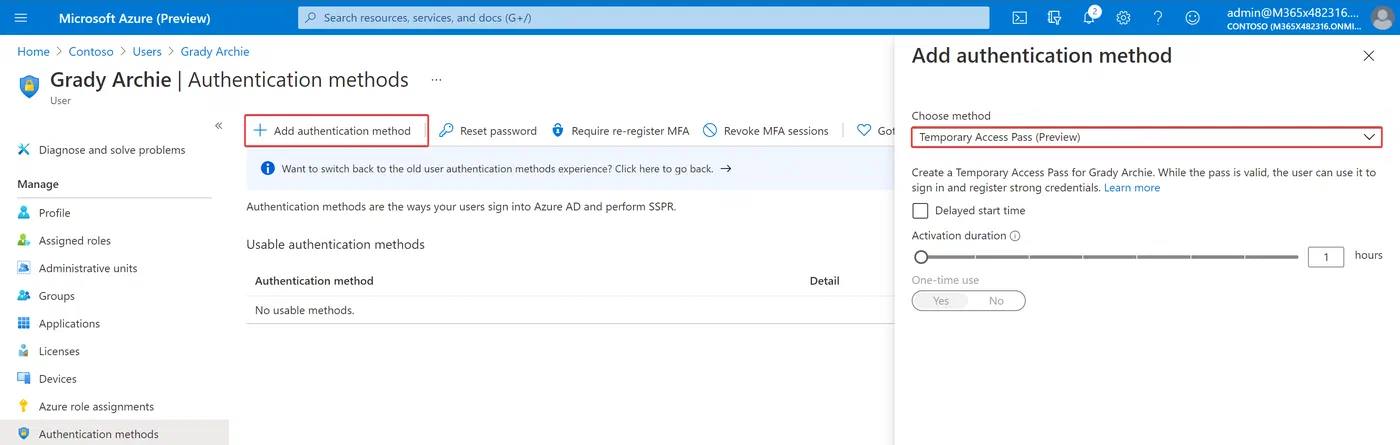Image resolution: width=1400 pixels, height=445 pixels.
Task: Click the Activation duration info icon
Action: tap(1015, 236)
